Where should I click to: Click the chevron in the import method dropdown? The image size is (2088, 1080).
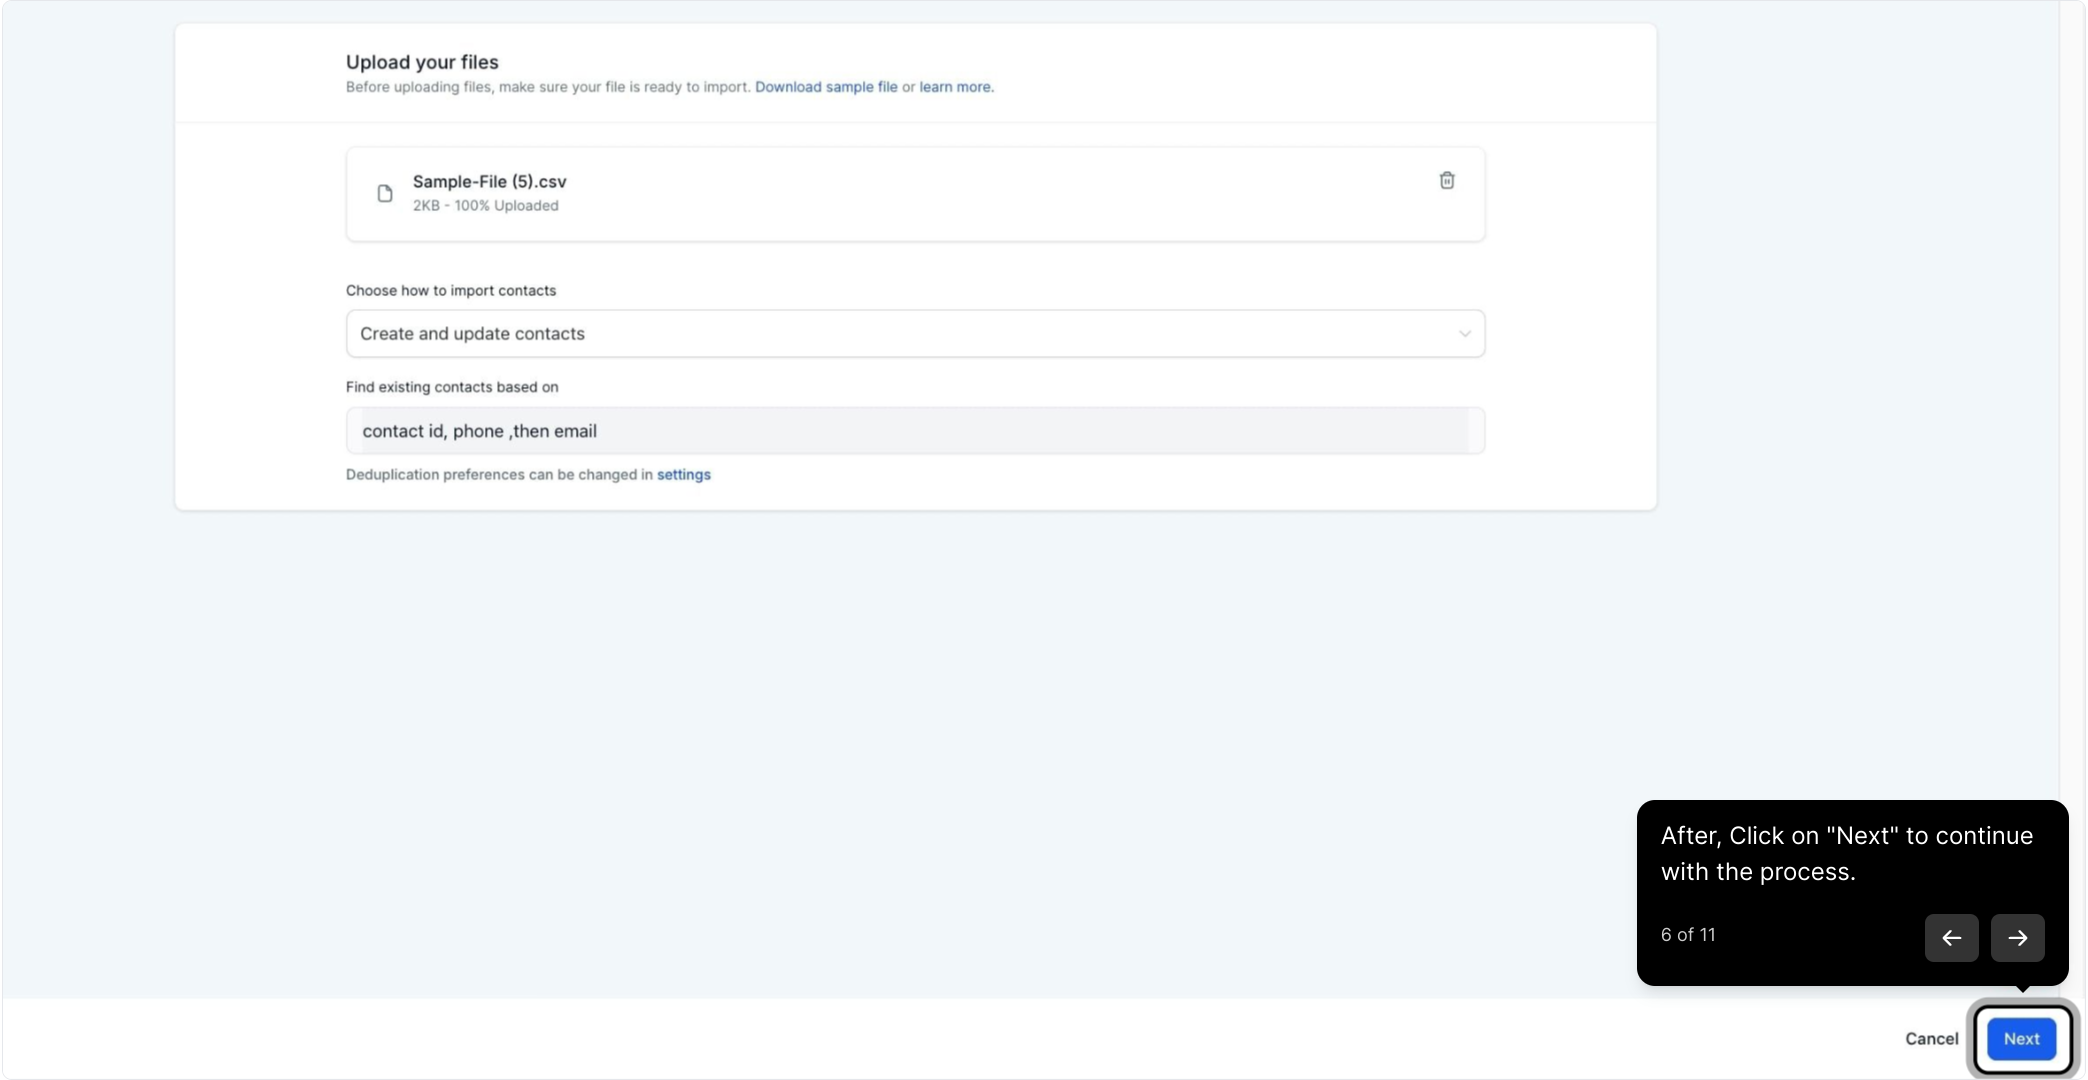tap(1464, 334)
